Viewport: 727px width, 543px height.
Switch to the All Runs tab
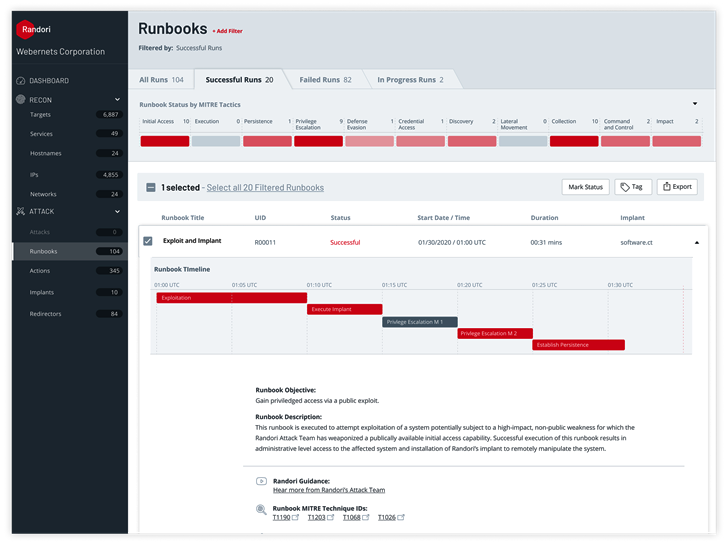tap(161, 80)
